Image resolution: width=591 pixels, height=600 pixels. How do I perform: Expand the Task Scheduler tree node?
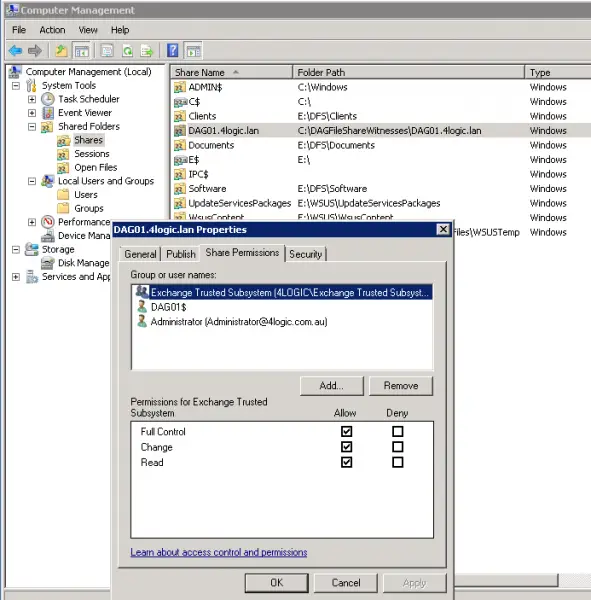tap(32, 99)
